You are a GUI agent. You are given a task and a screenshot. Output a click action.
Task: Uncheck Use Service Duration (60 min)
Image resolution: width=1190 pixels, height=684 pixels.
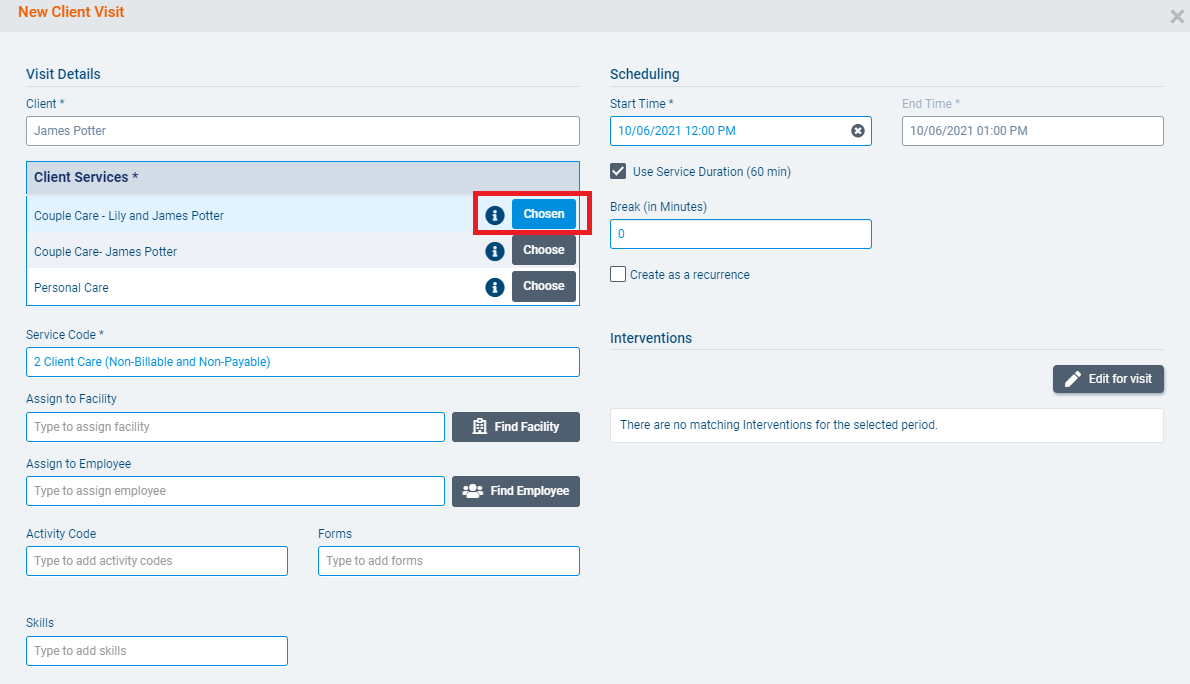(618, 170)
